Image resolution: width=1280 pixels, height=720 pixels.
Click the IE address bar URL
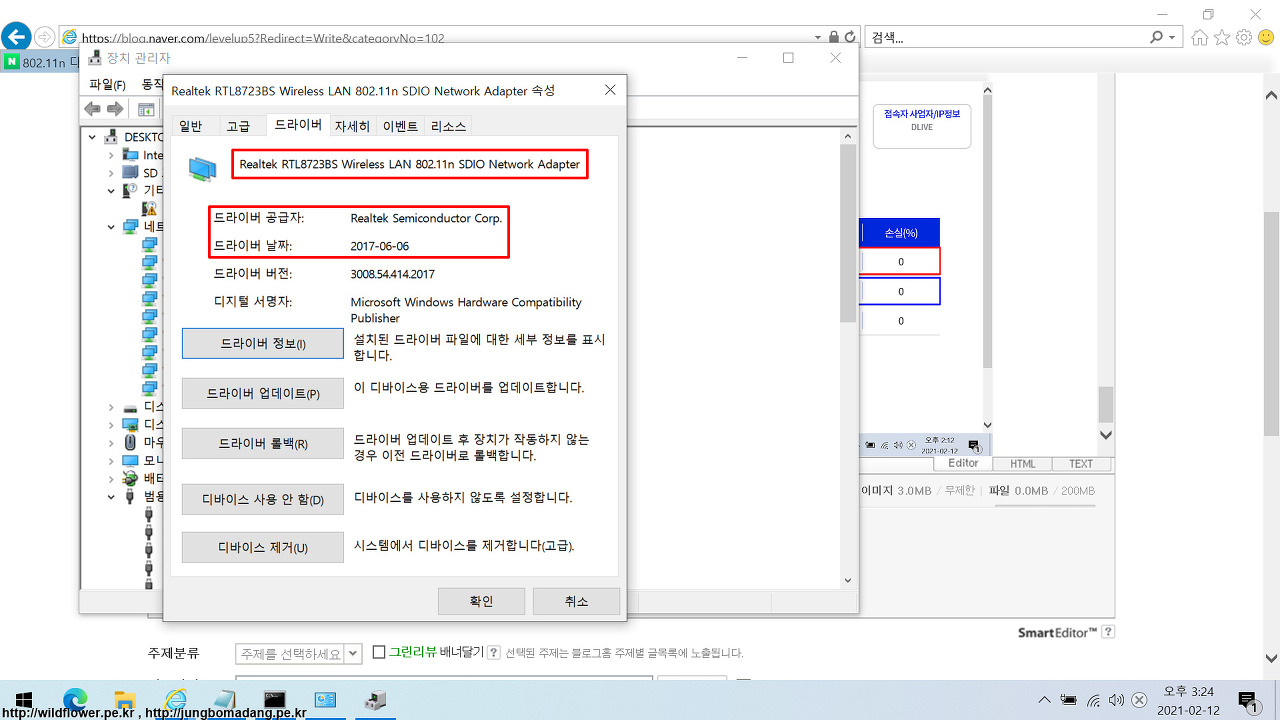(x=262, y=38)
